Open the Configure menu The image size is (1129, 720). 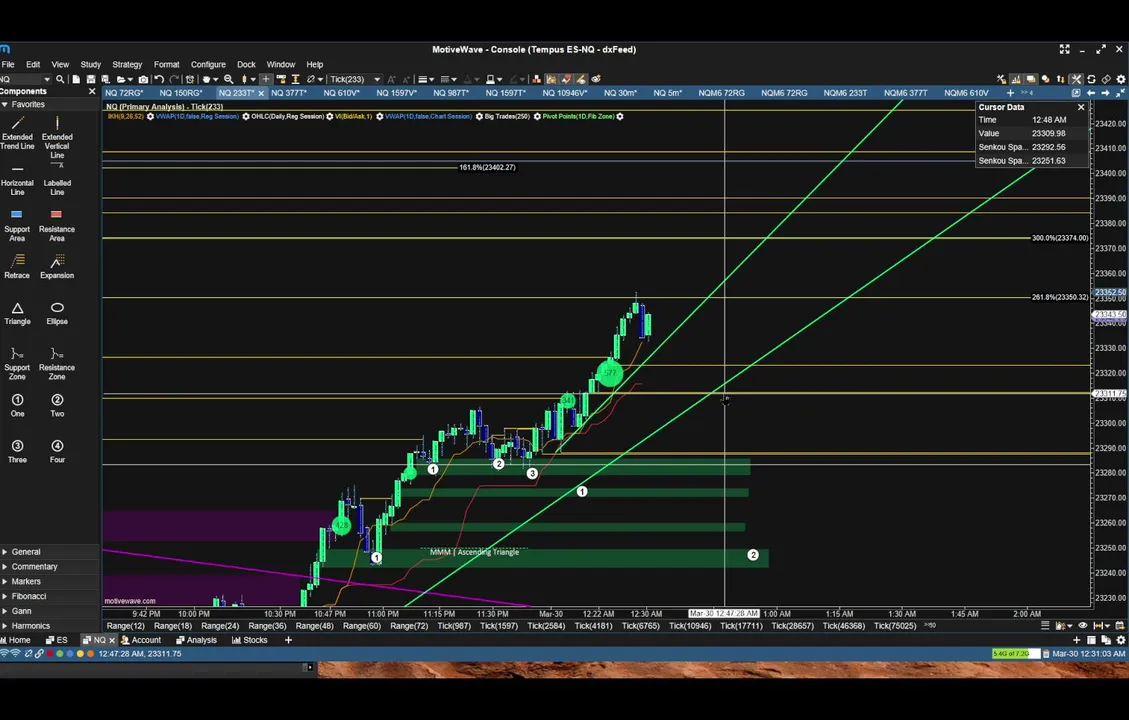(208, 65)
